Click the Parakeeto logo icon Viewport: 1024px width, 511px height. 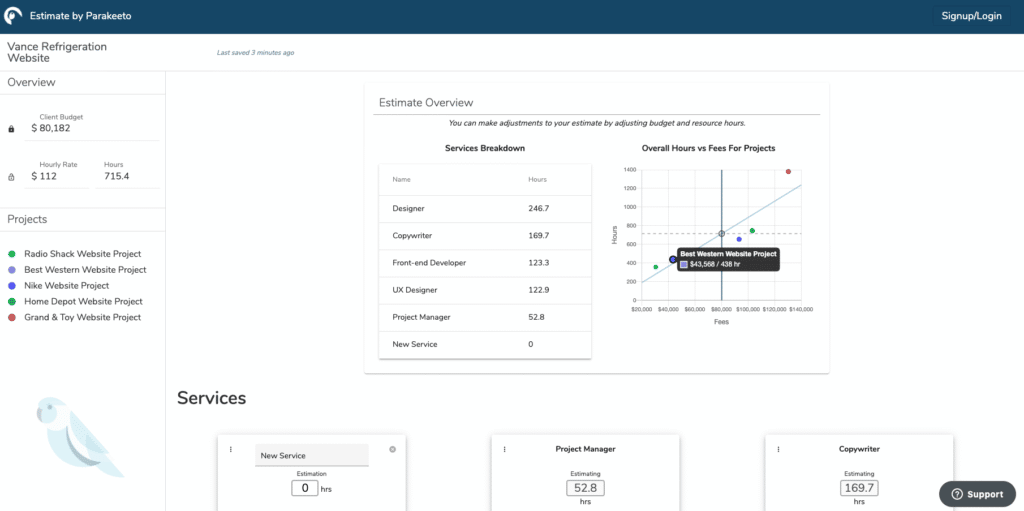(x=14, y=16)
